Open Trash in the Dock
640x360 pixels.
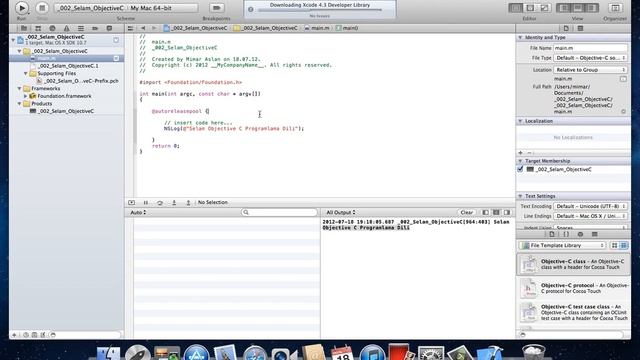click(x=533, y=352)
